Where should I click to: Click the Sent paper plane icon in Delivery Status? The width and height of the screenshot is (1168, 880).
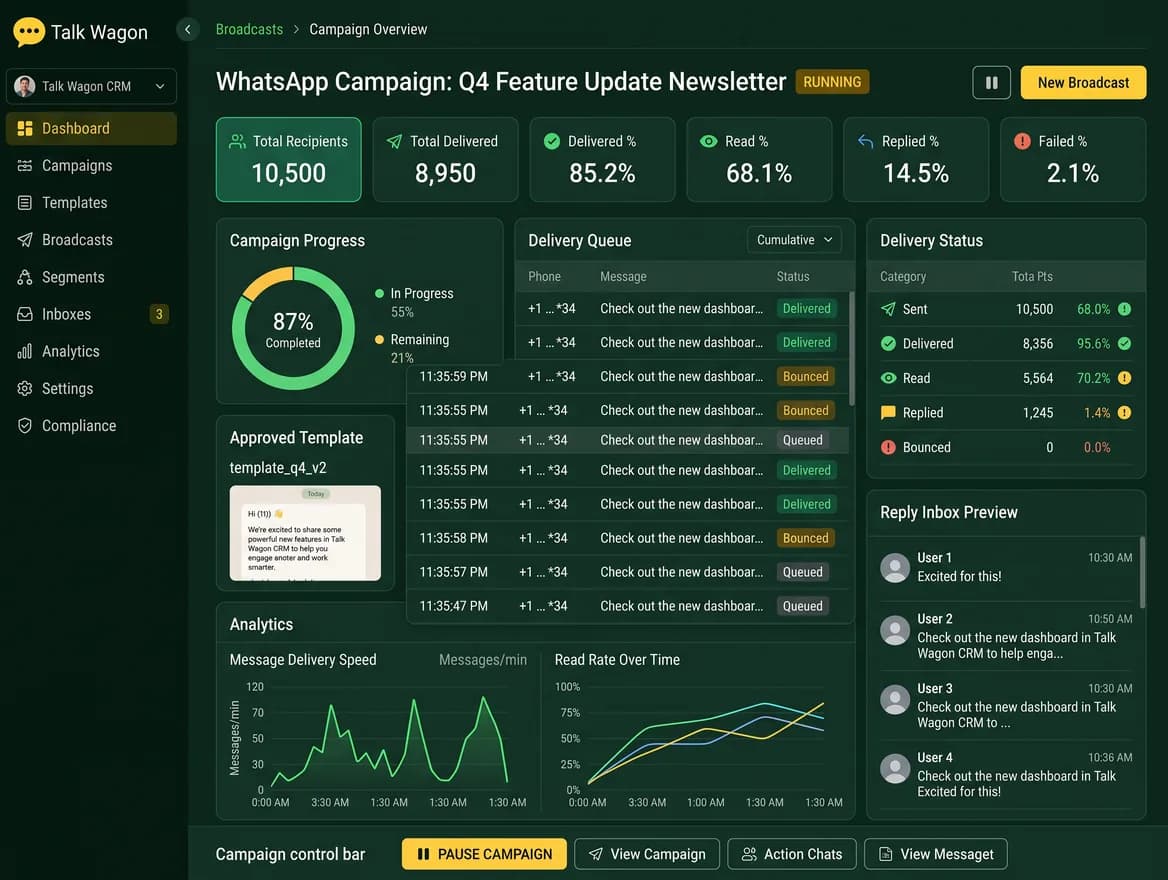tap(888, 309)
